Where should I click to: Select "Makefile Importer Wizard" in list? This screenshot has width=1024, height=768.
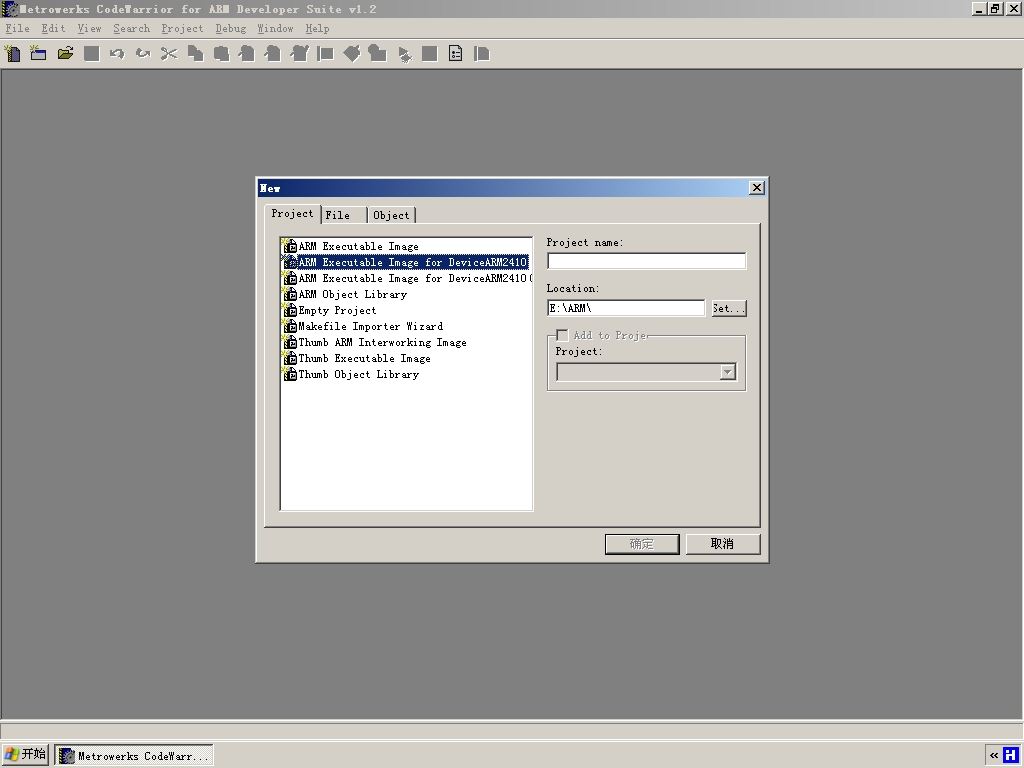click(363, 327)
